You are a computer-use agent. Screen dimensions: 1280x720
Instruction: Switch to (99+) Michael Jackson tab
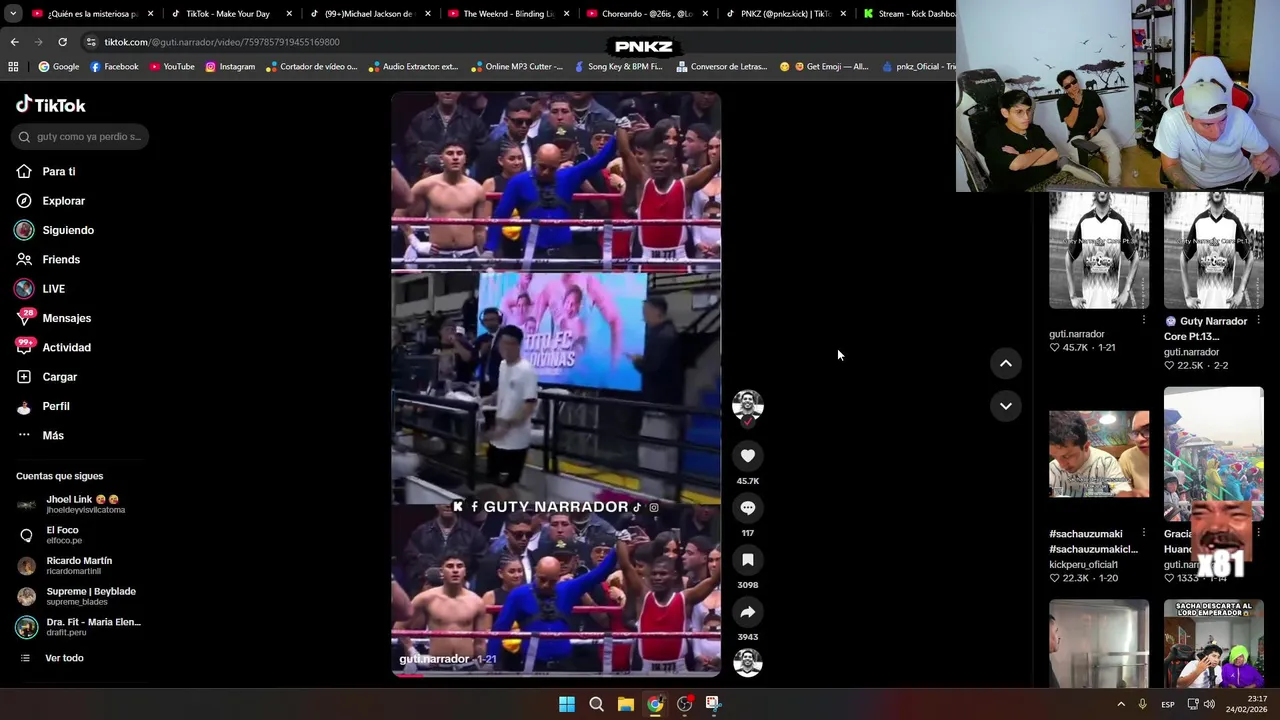369,14
